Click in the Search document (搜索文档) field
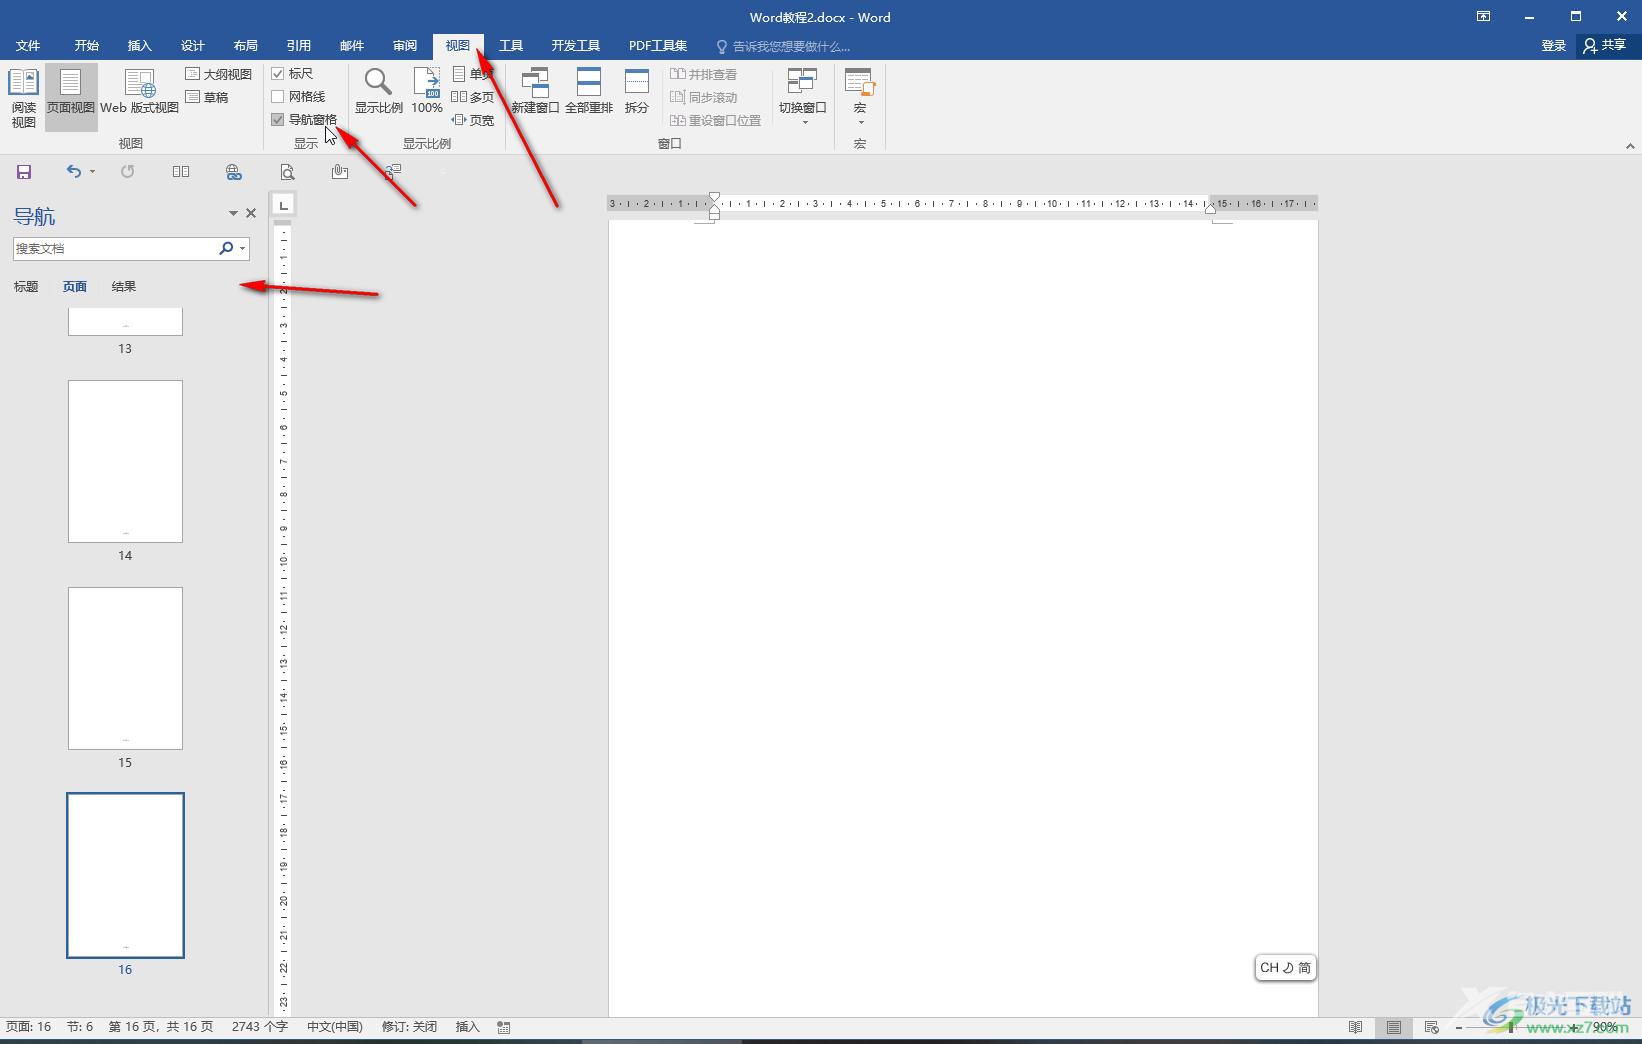 [115, 248]
